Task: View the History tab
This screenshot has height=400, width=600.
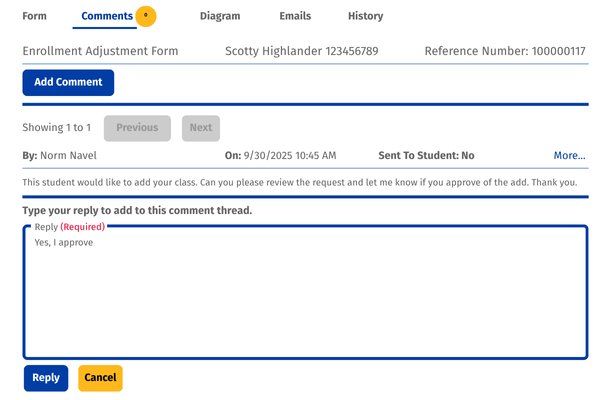Action: pyautogui.click(x=365, y=16)
